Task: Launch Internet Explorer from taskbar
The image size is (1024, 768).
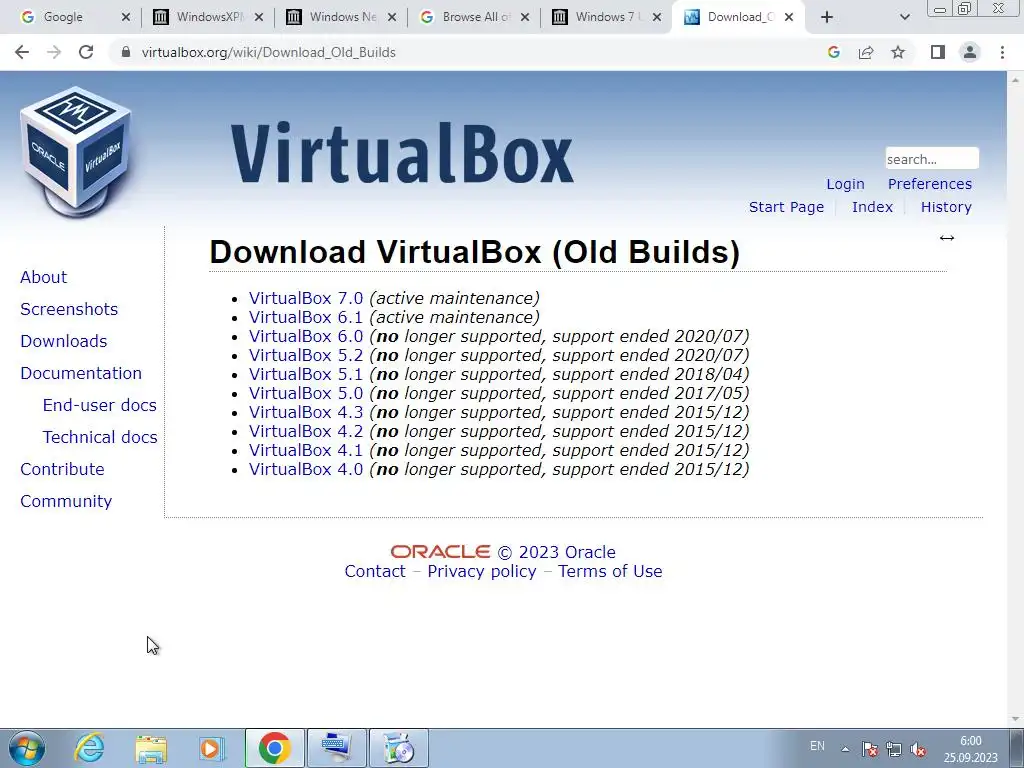Action: (89, 748)
